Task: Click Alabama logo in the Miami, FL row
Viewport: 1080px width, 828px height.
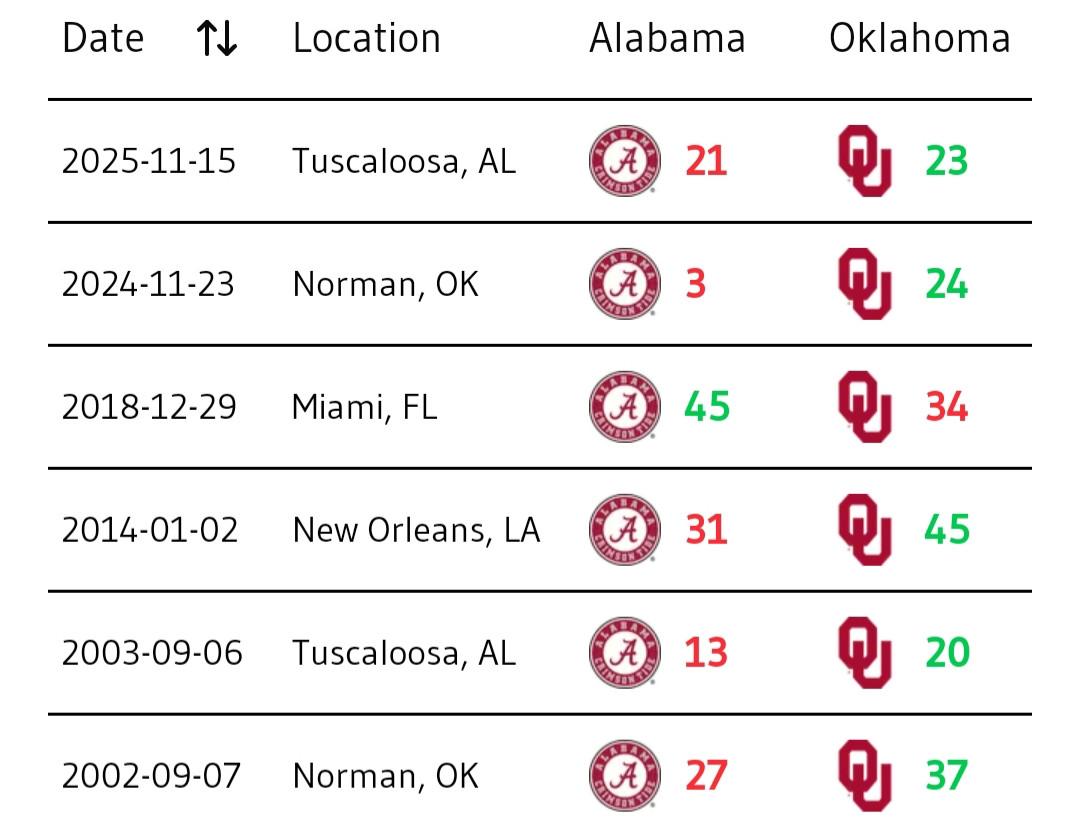Action: 625,407
